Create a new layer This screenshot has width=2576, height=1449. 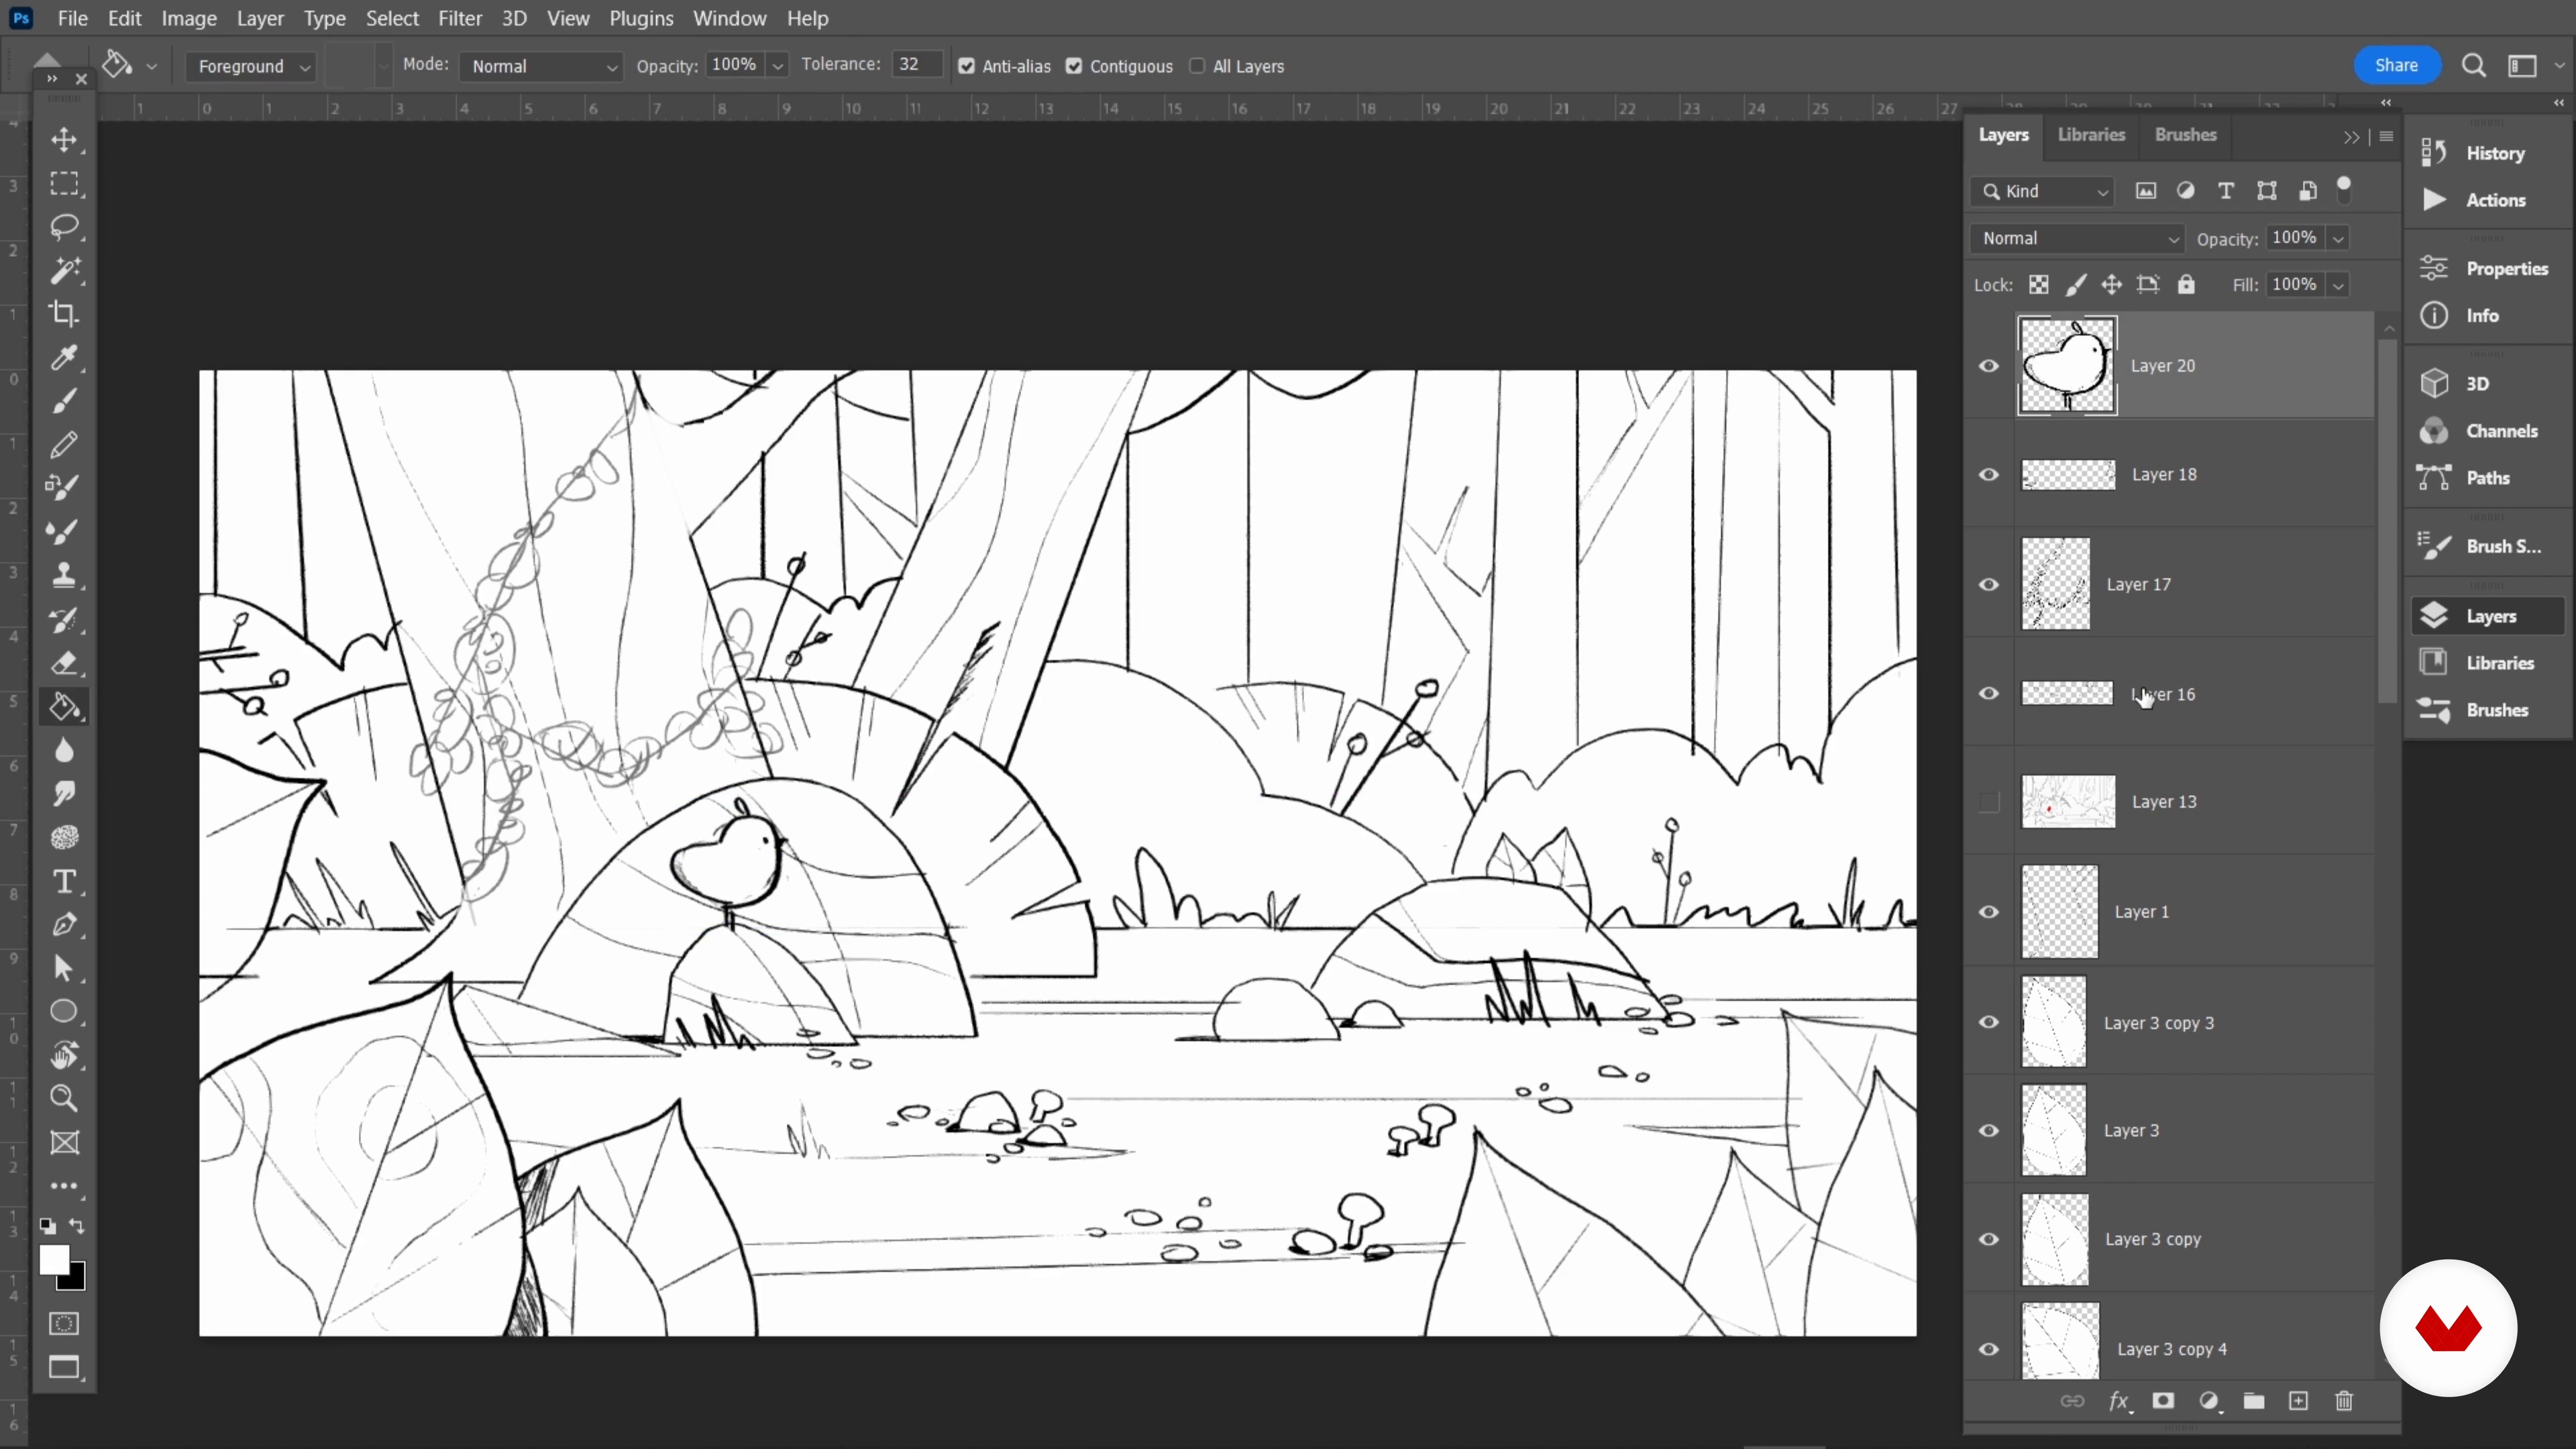pyautogui.click(x=2299, y=1401)
